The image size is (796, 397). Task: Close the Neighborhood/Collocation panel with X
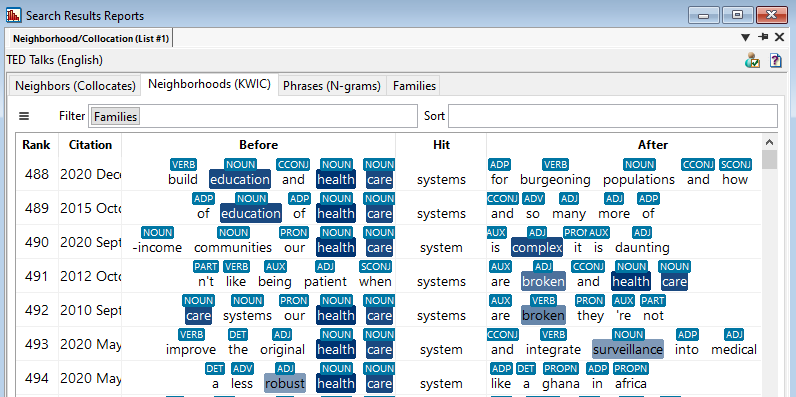pyautogui.click(x=779, y=37)
